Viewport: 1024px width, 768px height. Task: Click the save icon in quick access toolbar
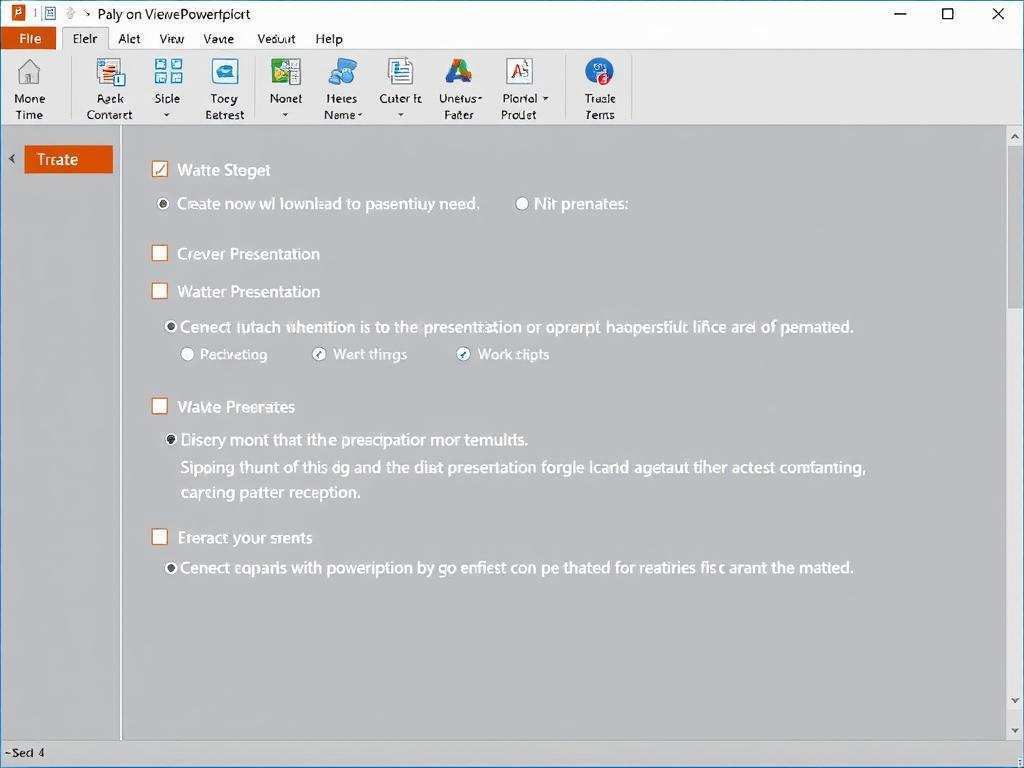point(48,13)
